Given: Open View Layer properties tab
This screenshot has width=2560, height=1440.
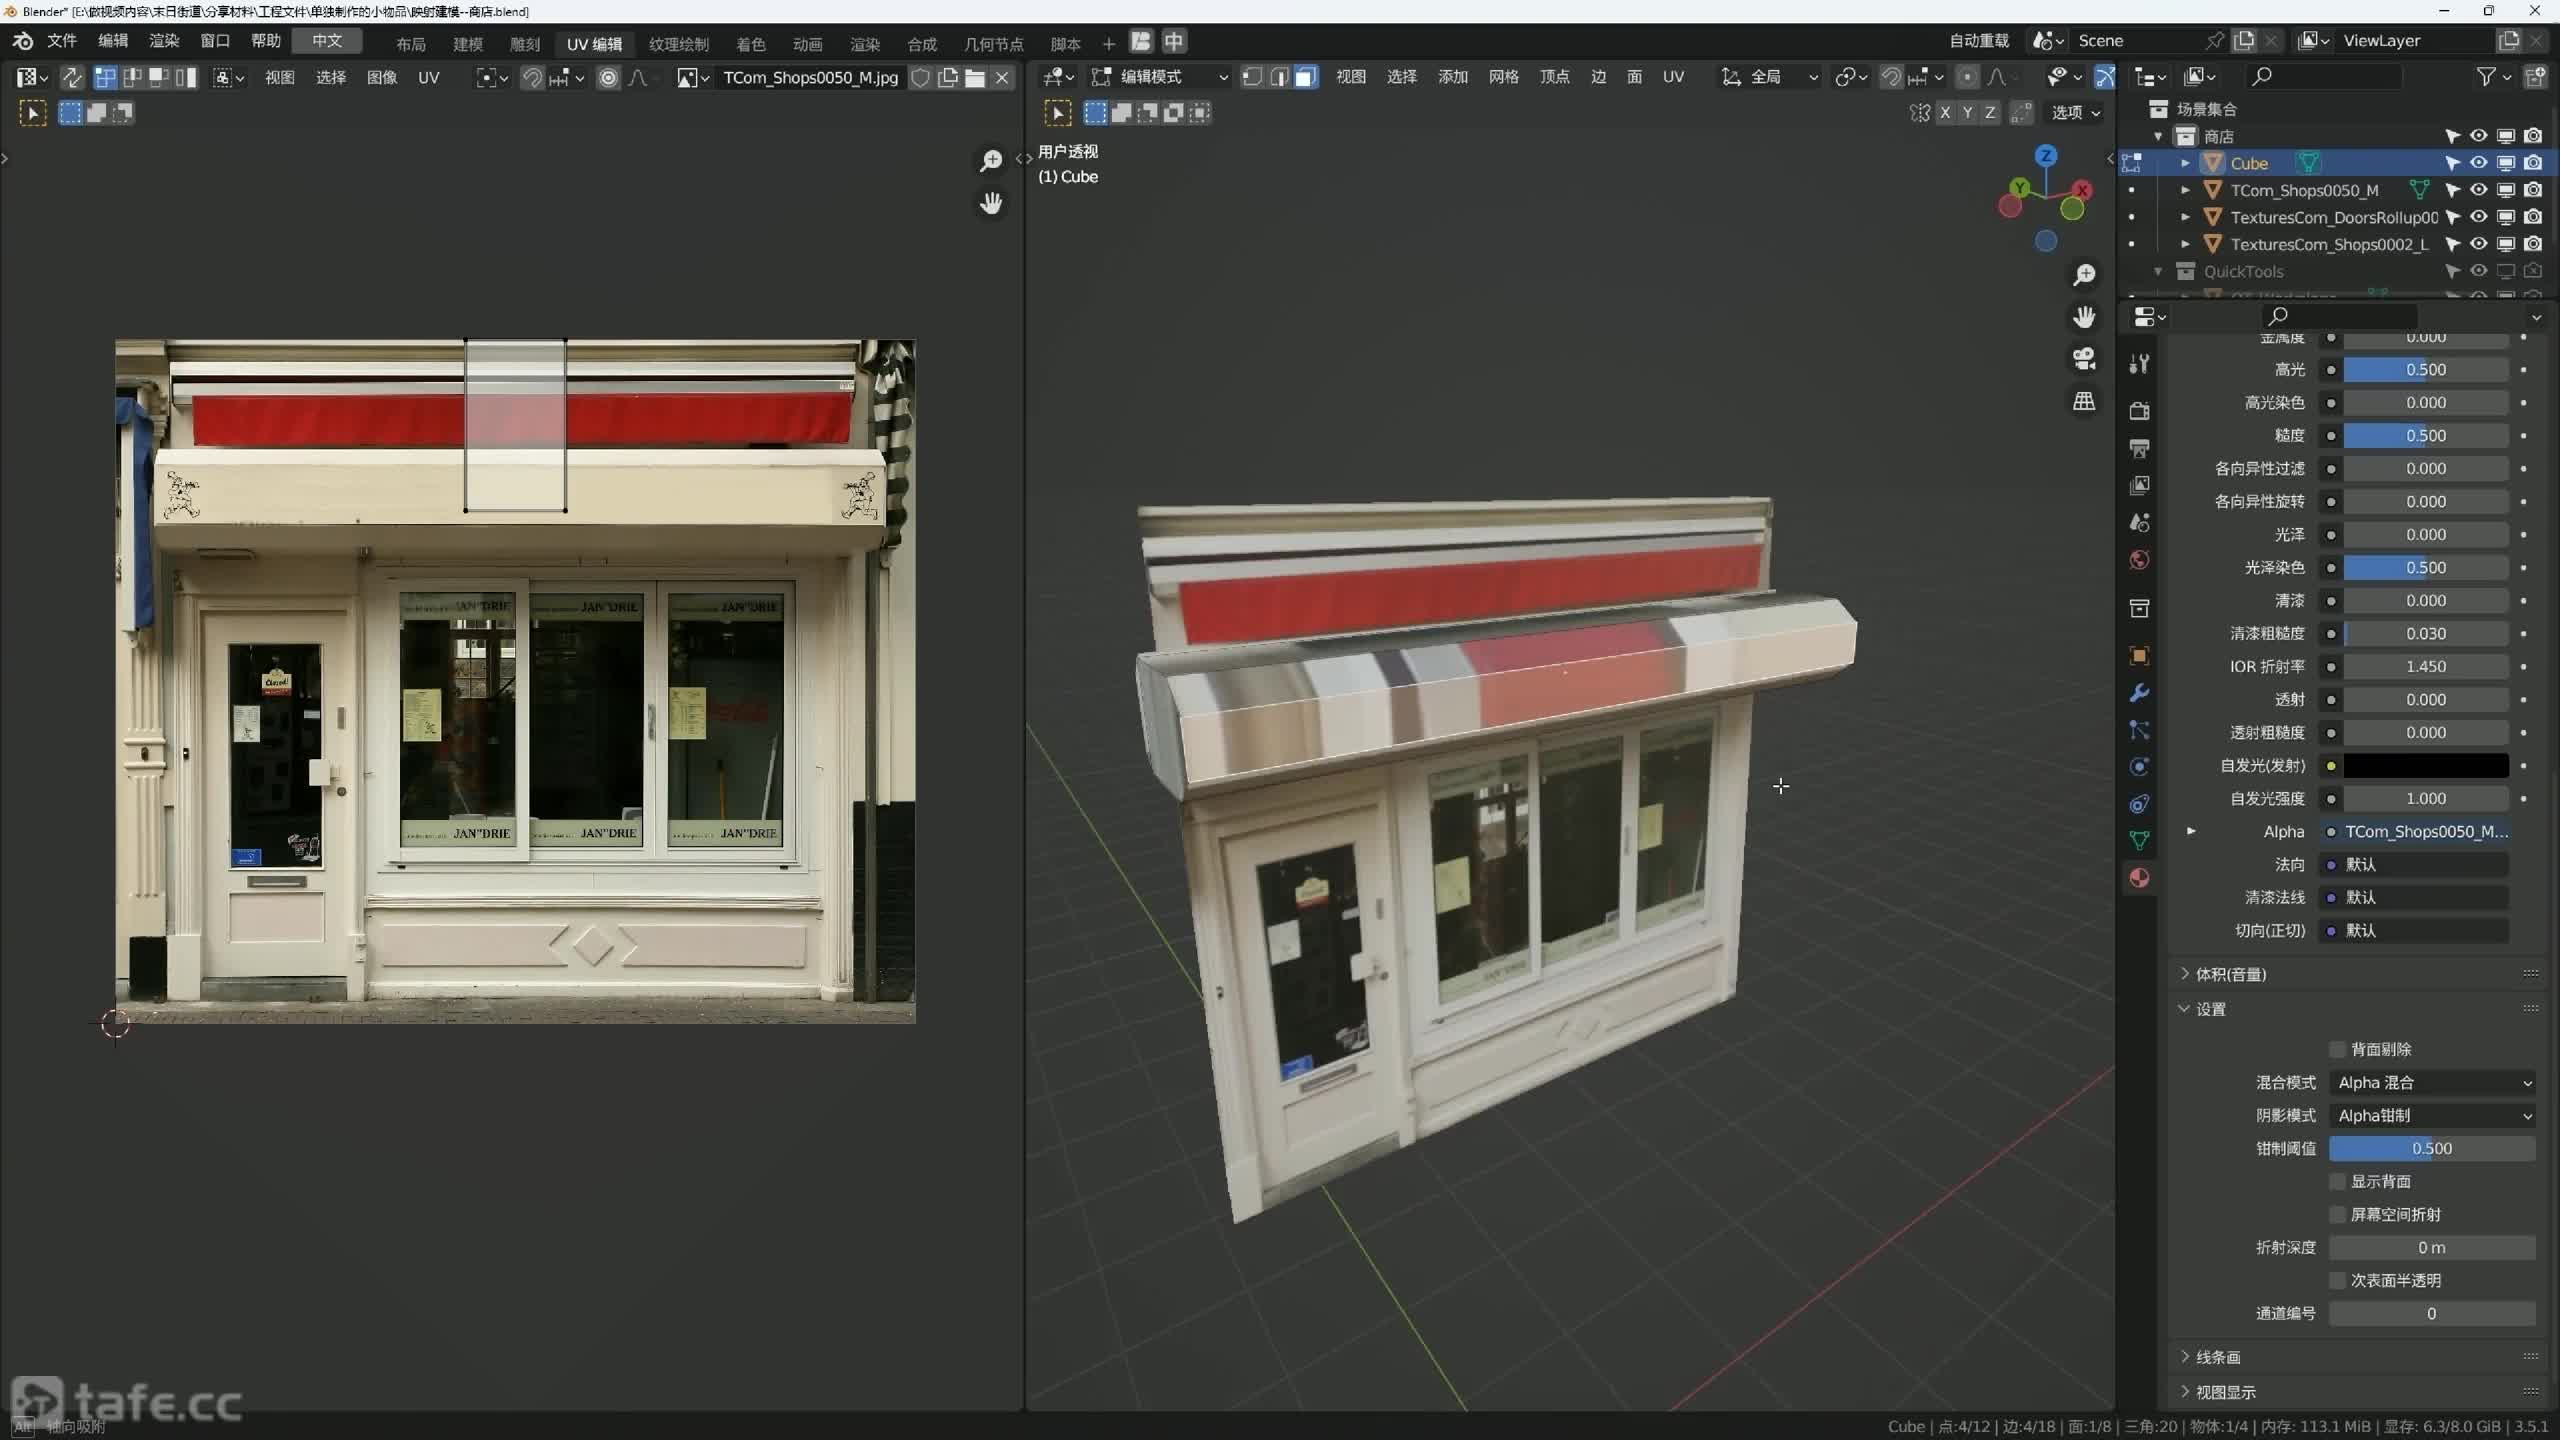Looking at the screenshot, I should point(2139,485).
